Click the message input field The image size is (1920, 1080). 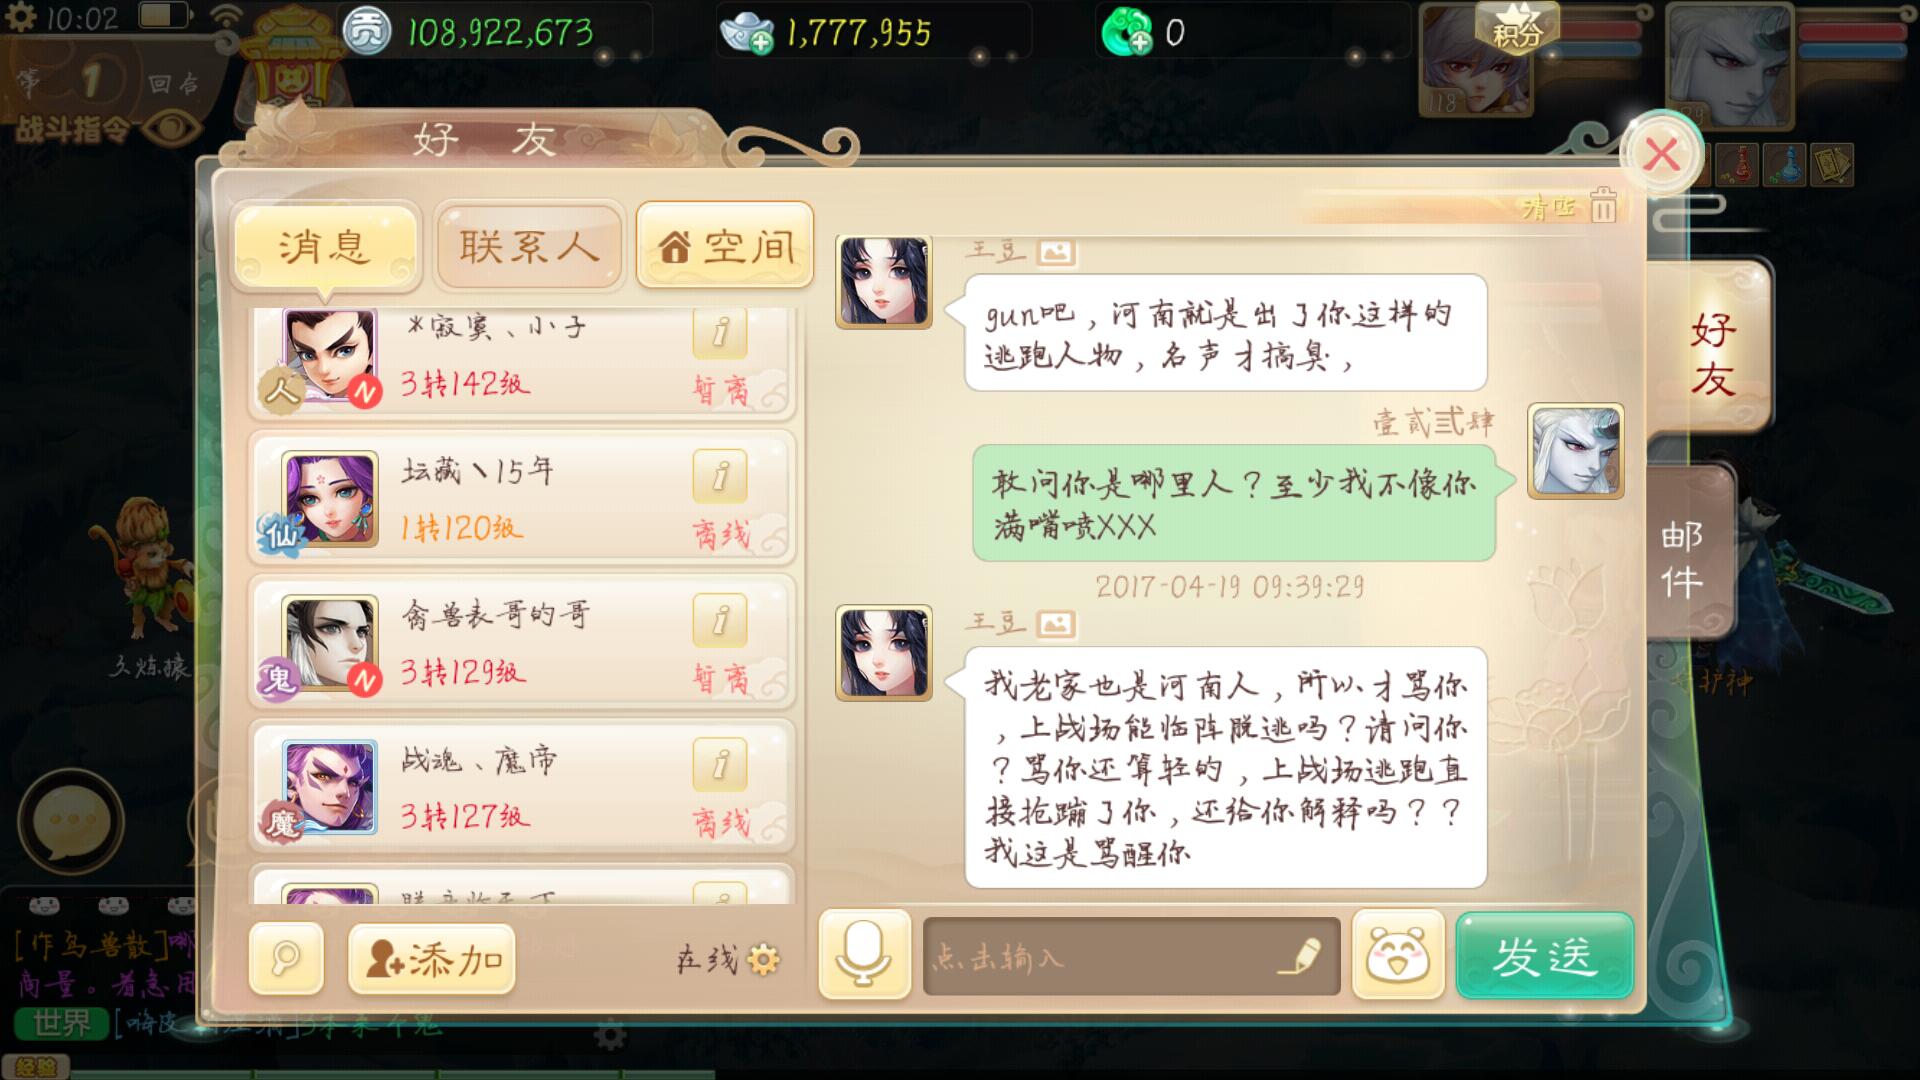(x=1131, y=956)
